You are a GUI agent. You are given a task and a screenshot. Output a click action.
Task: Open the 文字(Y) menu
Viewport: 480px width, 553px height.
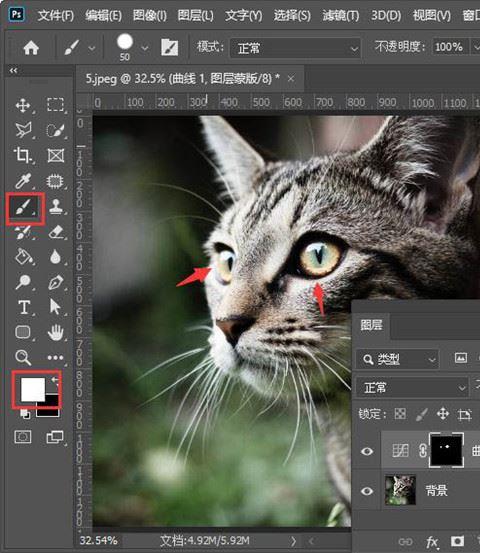pos(243,16)
